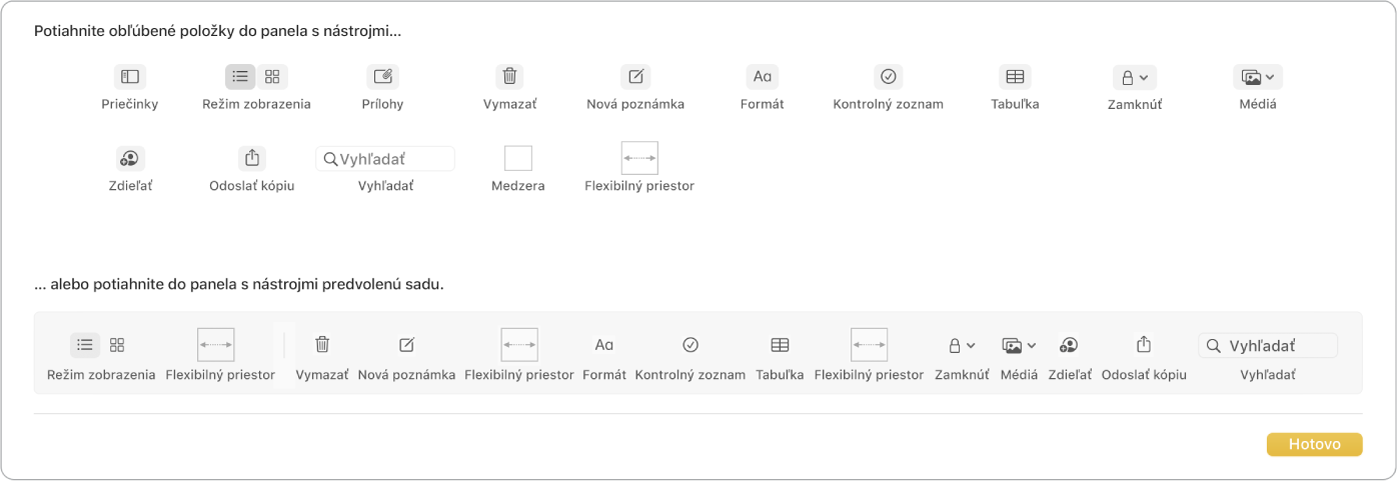Select the Prílohy attachments icon
This screenshot has width=1397, height=481.
tap(382, 77)
